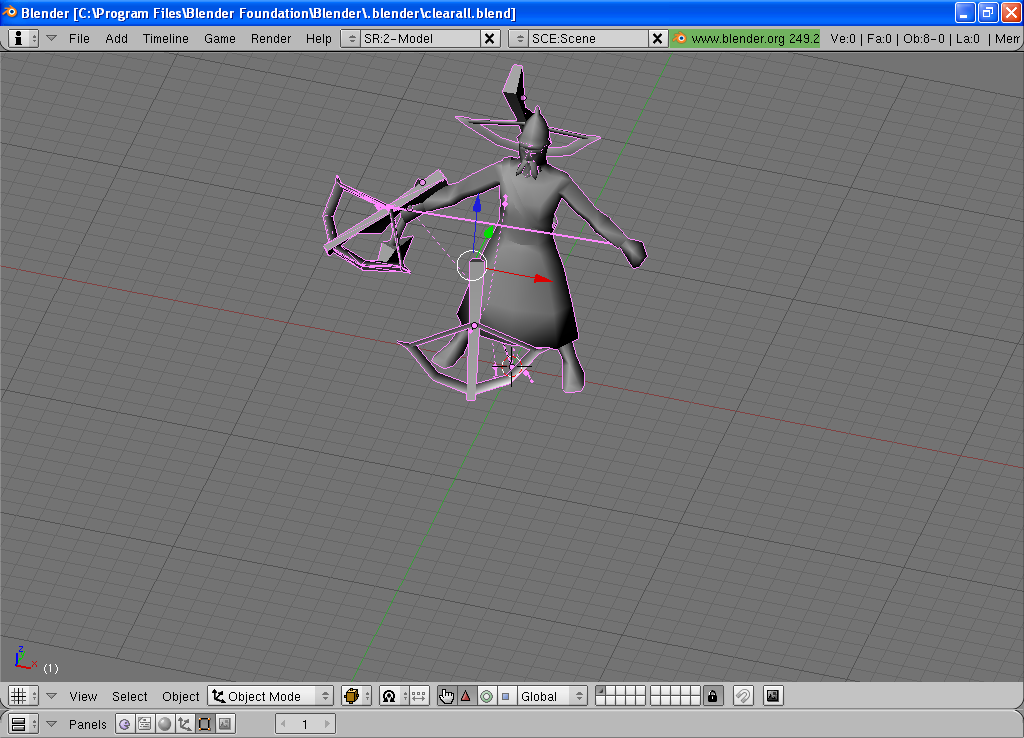This screenshot has width=1024, height=738.
Task: Open the www.blender.org link
Action: (x=745, y=39)
